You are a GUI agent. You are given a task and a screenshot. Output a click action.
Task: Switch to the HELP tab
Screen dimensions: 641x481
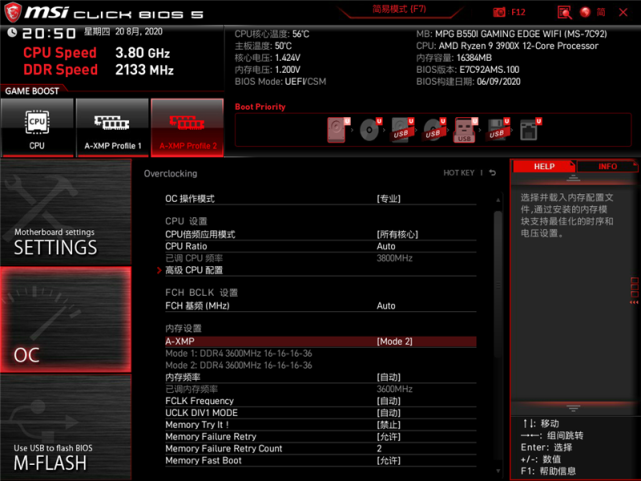(544, 166)
